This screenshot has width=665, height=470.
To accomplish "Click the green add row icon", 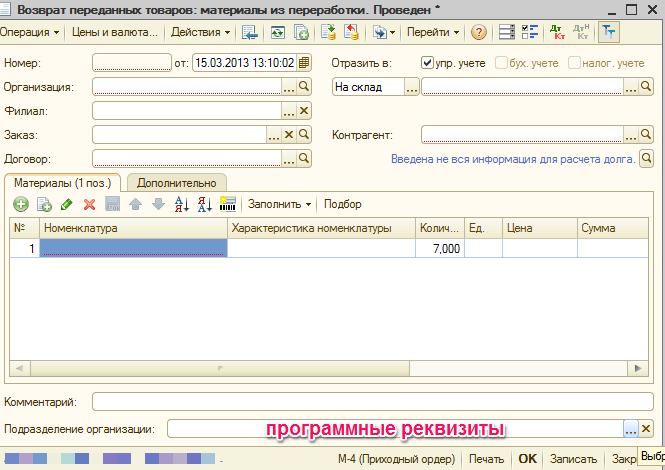I will coord(21,204).
